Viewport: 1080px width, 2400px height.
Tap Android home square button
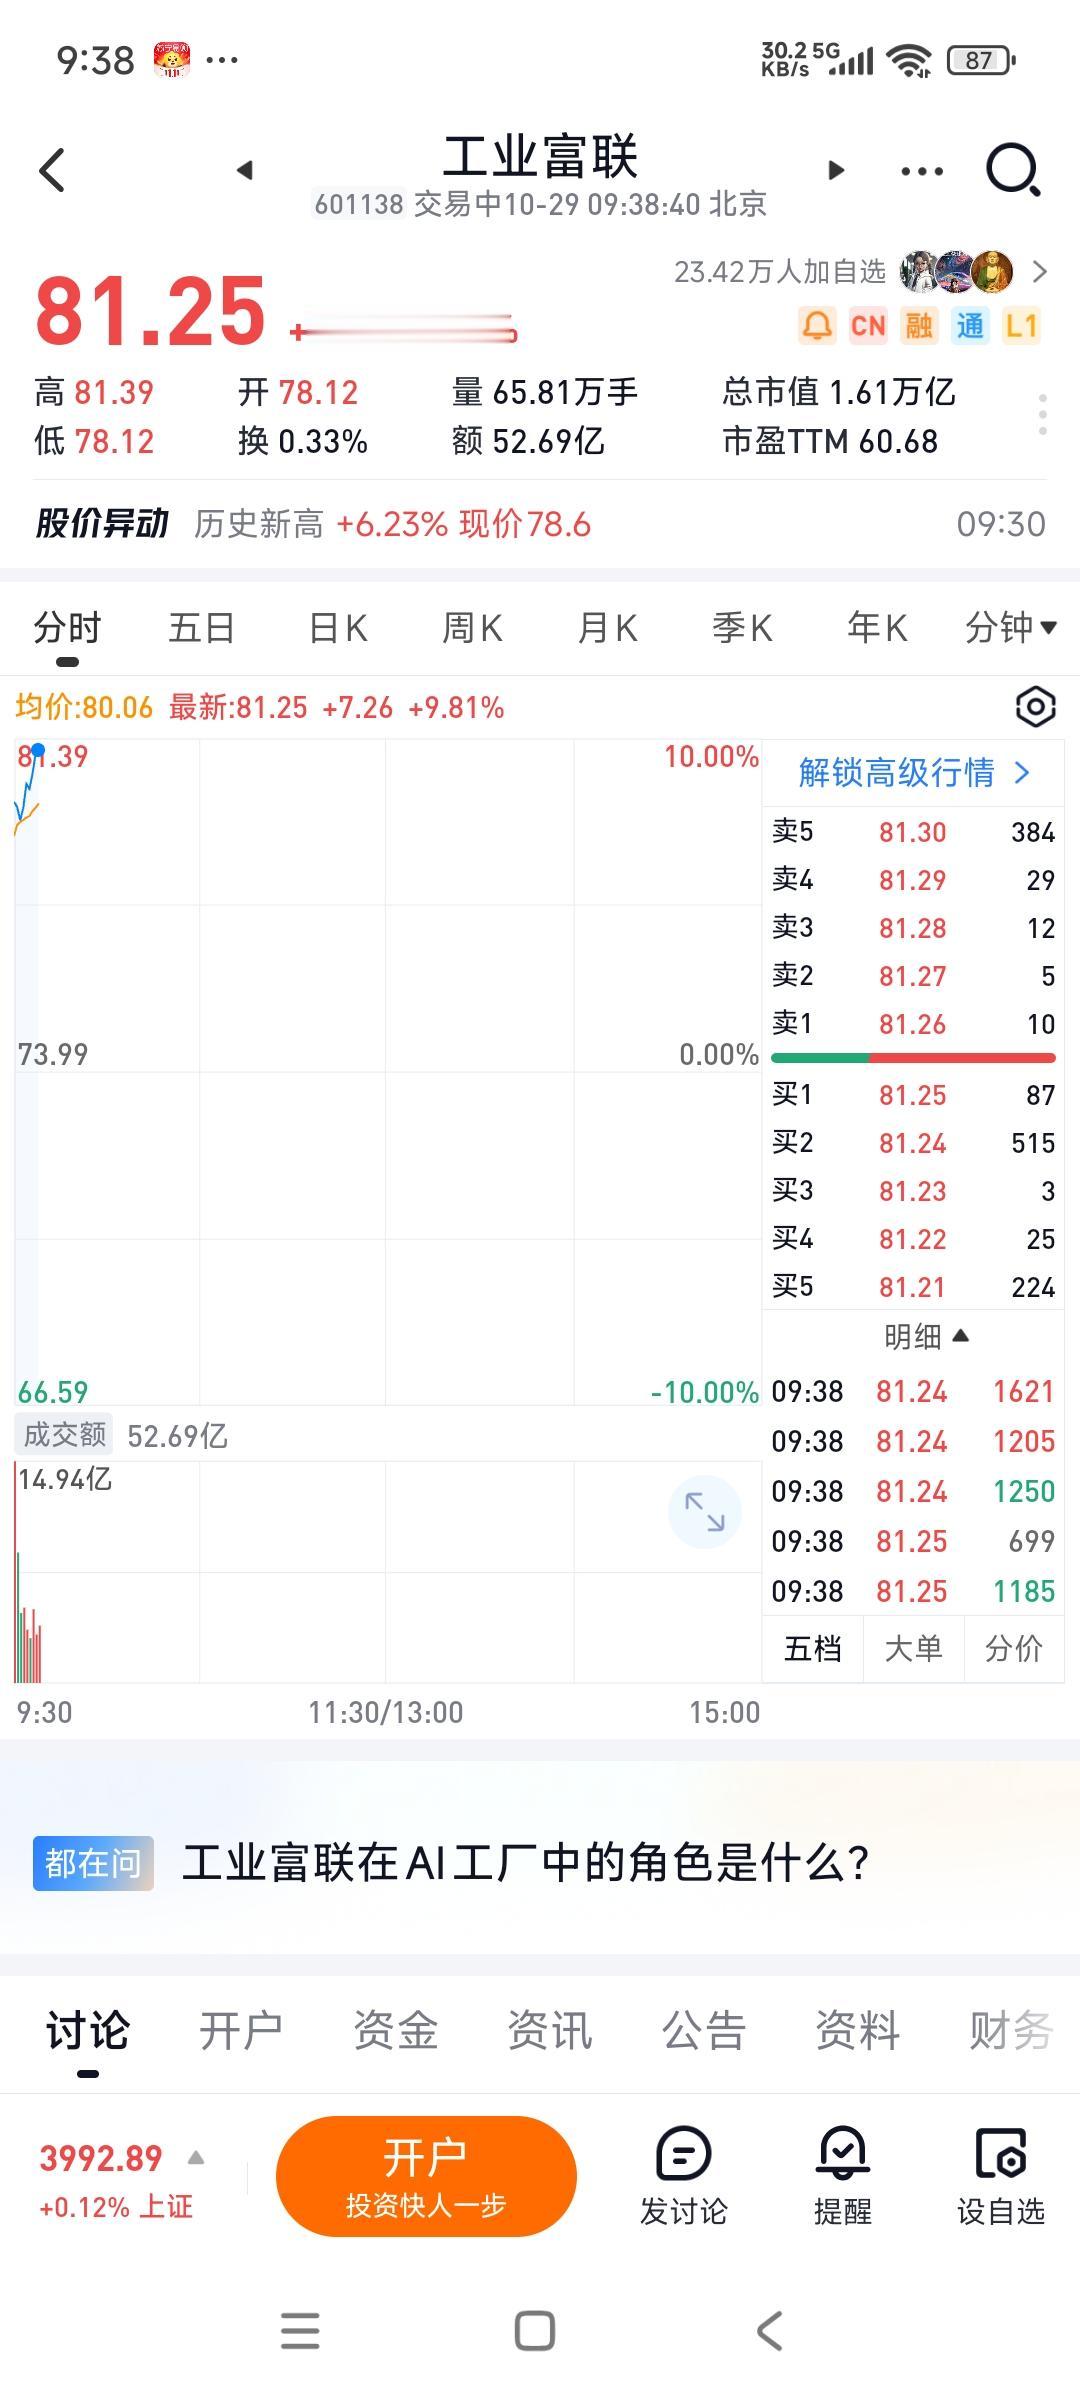535,2330
